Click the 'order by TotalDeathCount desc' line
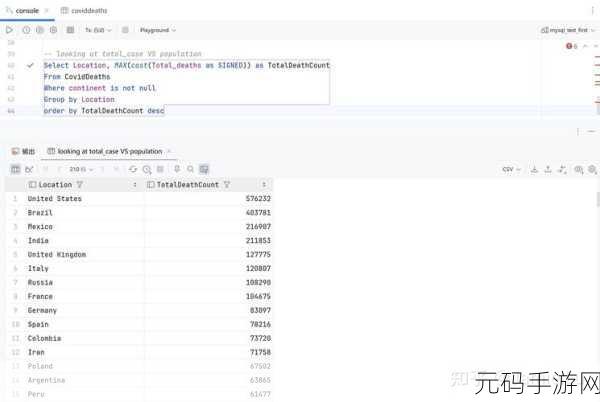This screenshot has width=600, height=402. 104,111
